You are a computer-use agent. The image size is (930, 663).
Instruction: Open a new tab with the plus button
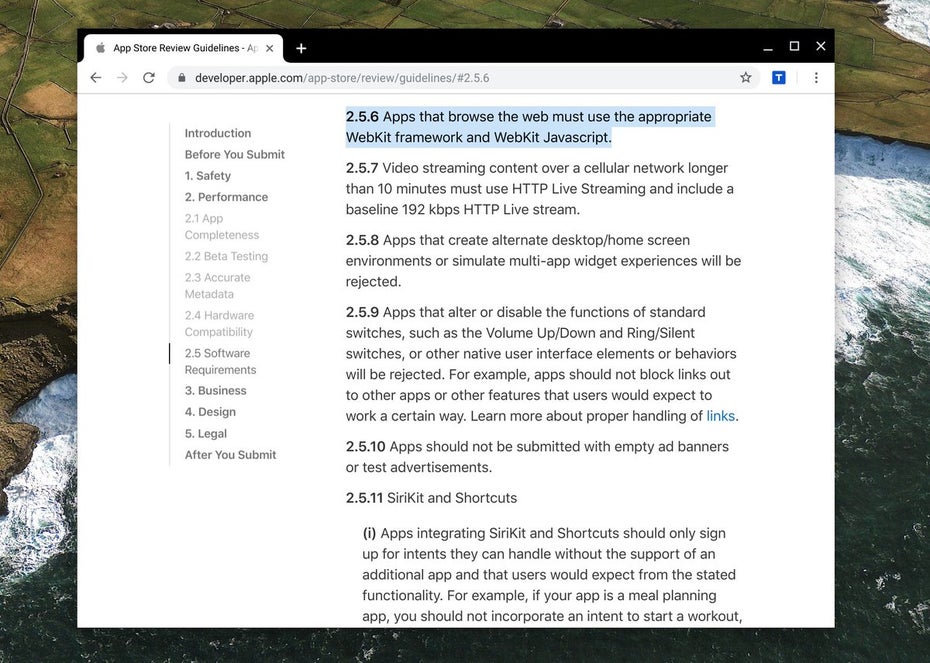click(301, 48)
